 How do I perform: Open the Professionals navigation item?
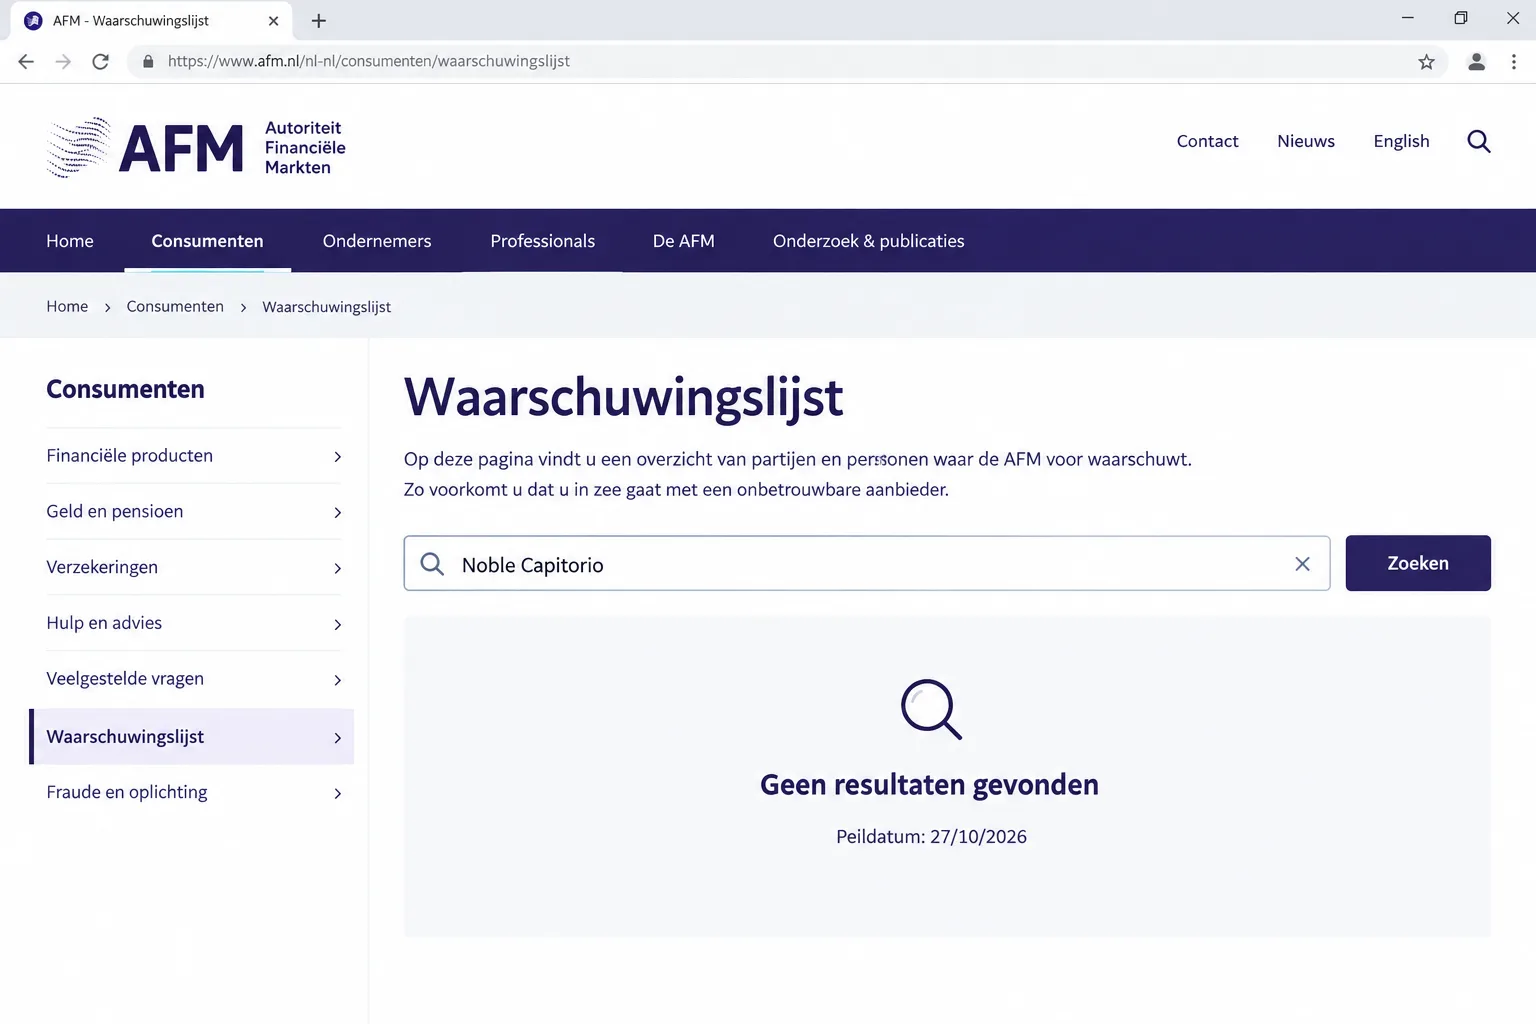tap(542, 241)
